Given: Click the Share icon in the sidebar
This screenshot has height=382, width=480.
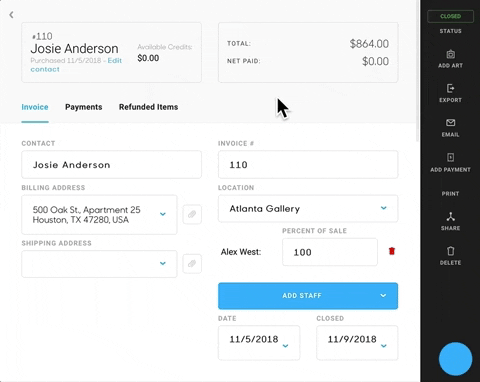Looking at the screenshot, I should (450, 217).
